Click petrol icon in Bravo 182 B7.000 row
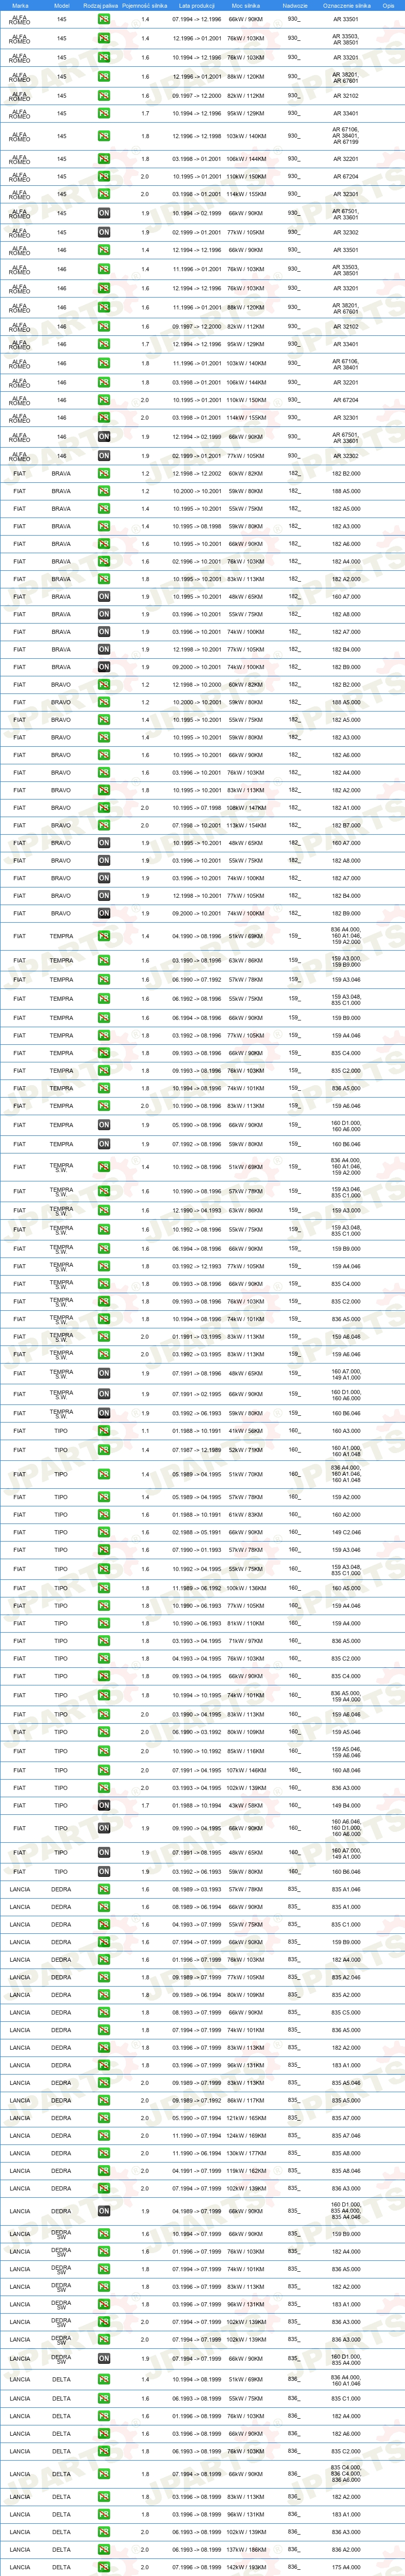This screenshot has width=405, height=2576. 104,825
